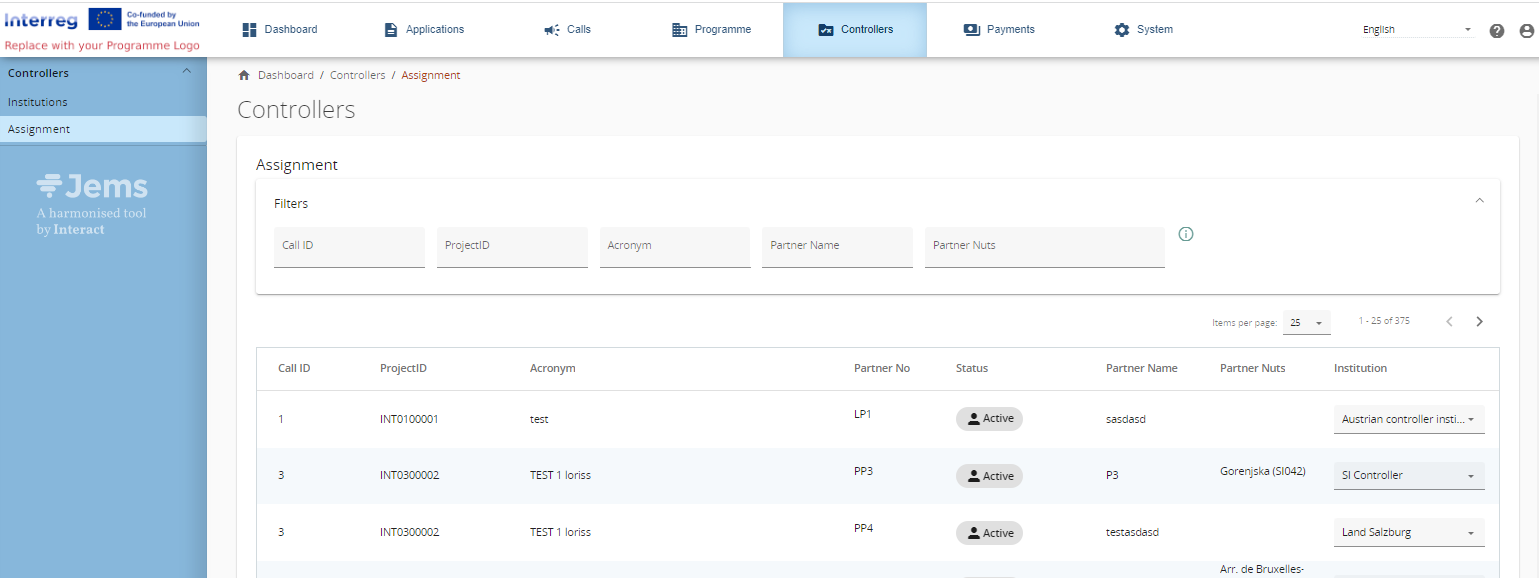Collapse the Filters panel chevron

[1479, 201]
